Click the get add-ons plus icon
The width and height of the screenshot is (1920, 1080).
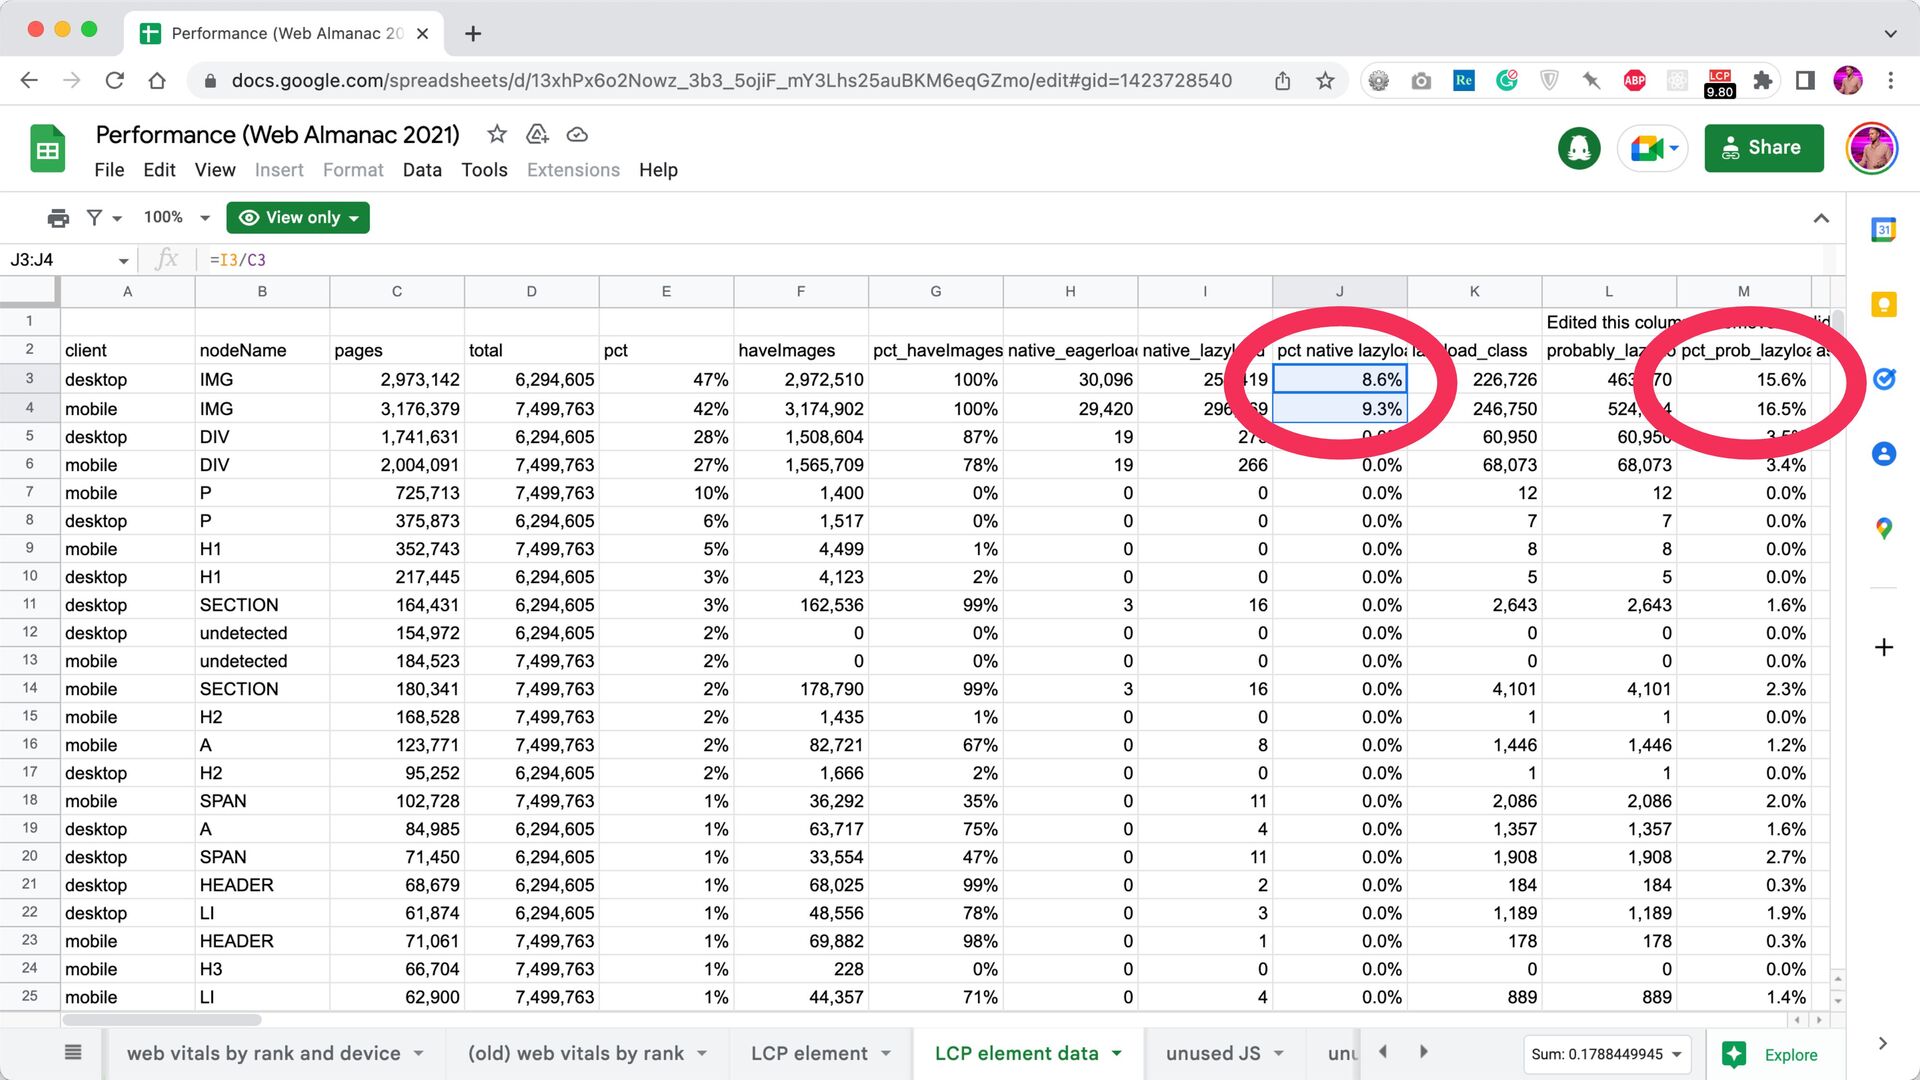point(1884,648)
